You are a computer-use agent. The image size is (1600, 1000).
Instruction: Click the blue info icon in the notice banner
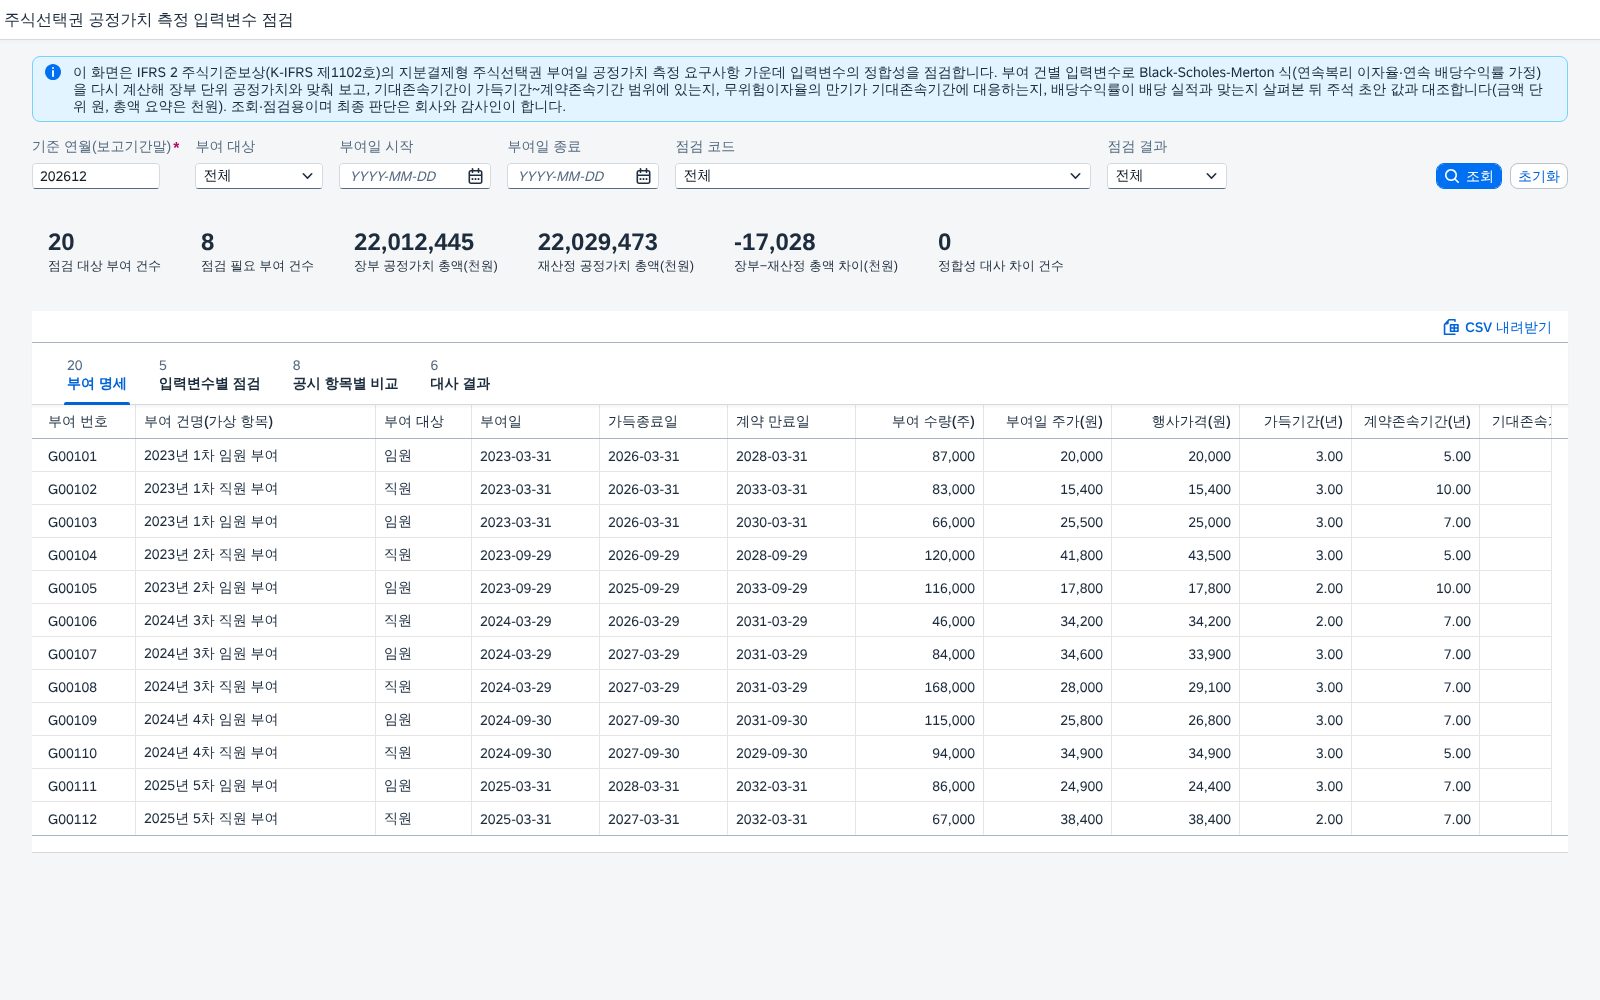click(53, 72)
